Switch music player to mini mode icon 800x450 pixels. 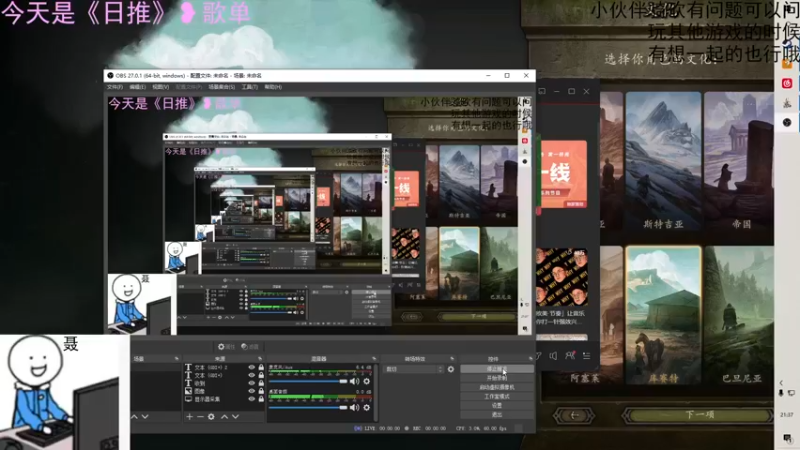click(542, 91)
